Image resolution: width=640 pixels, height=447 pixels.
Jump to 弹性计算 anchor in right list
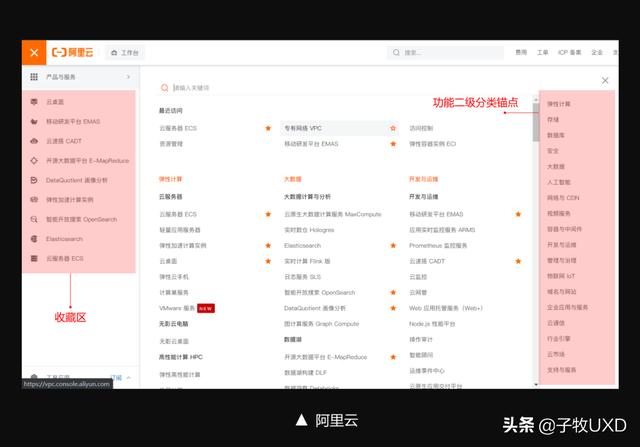click(559, 104)
